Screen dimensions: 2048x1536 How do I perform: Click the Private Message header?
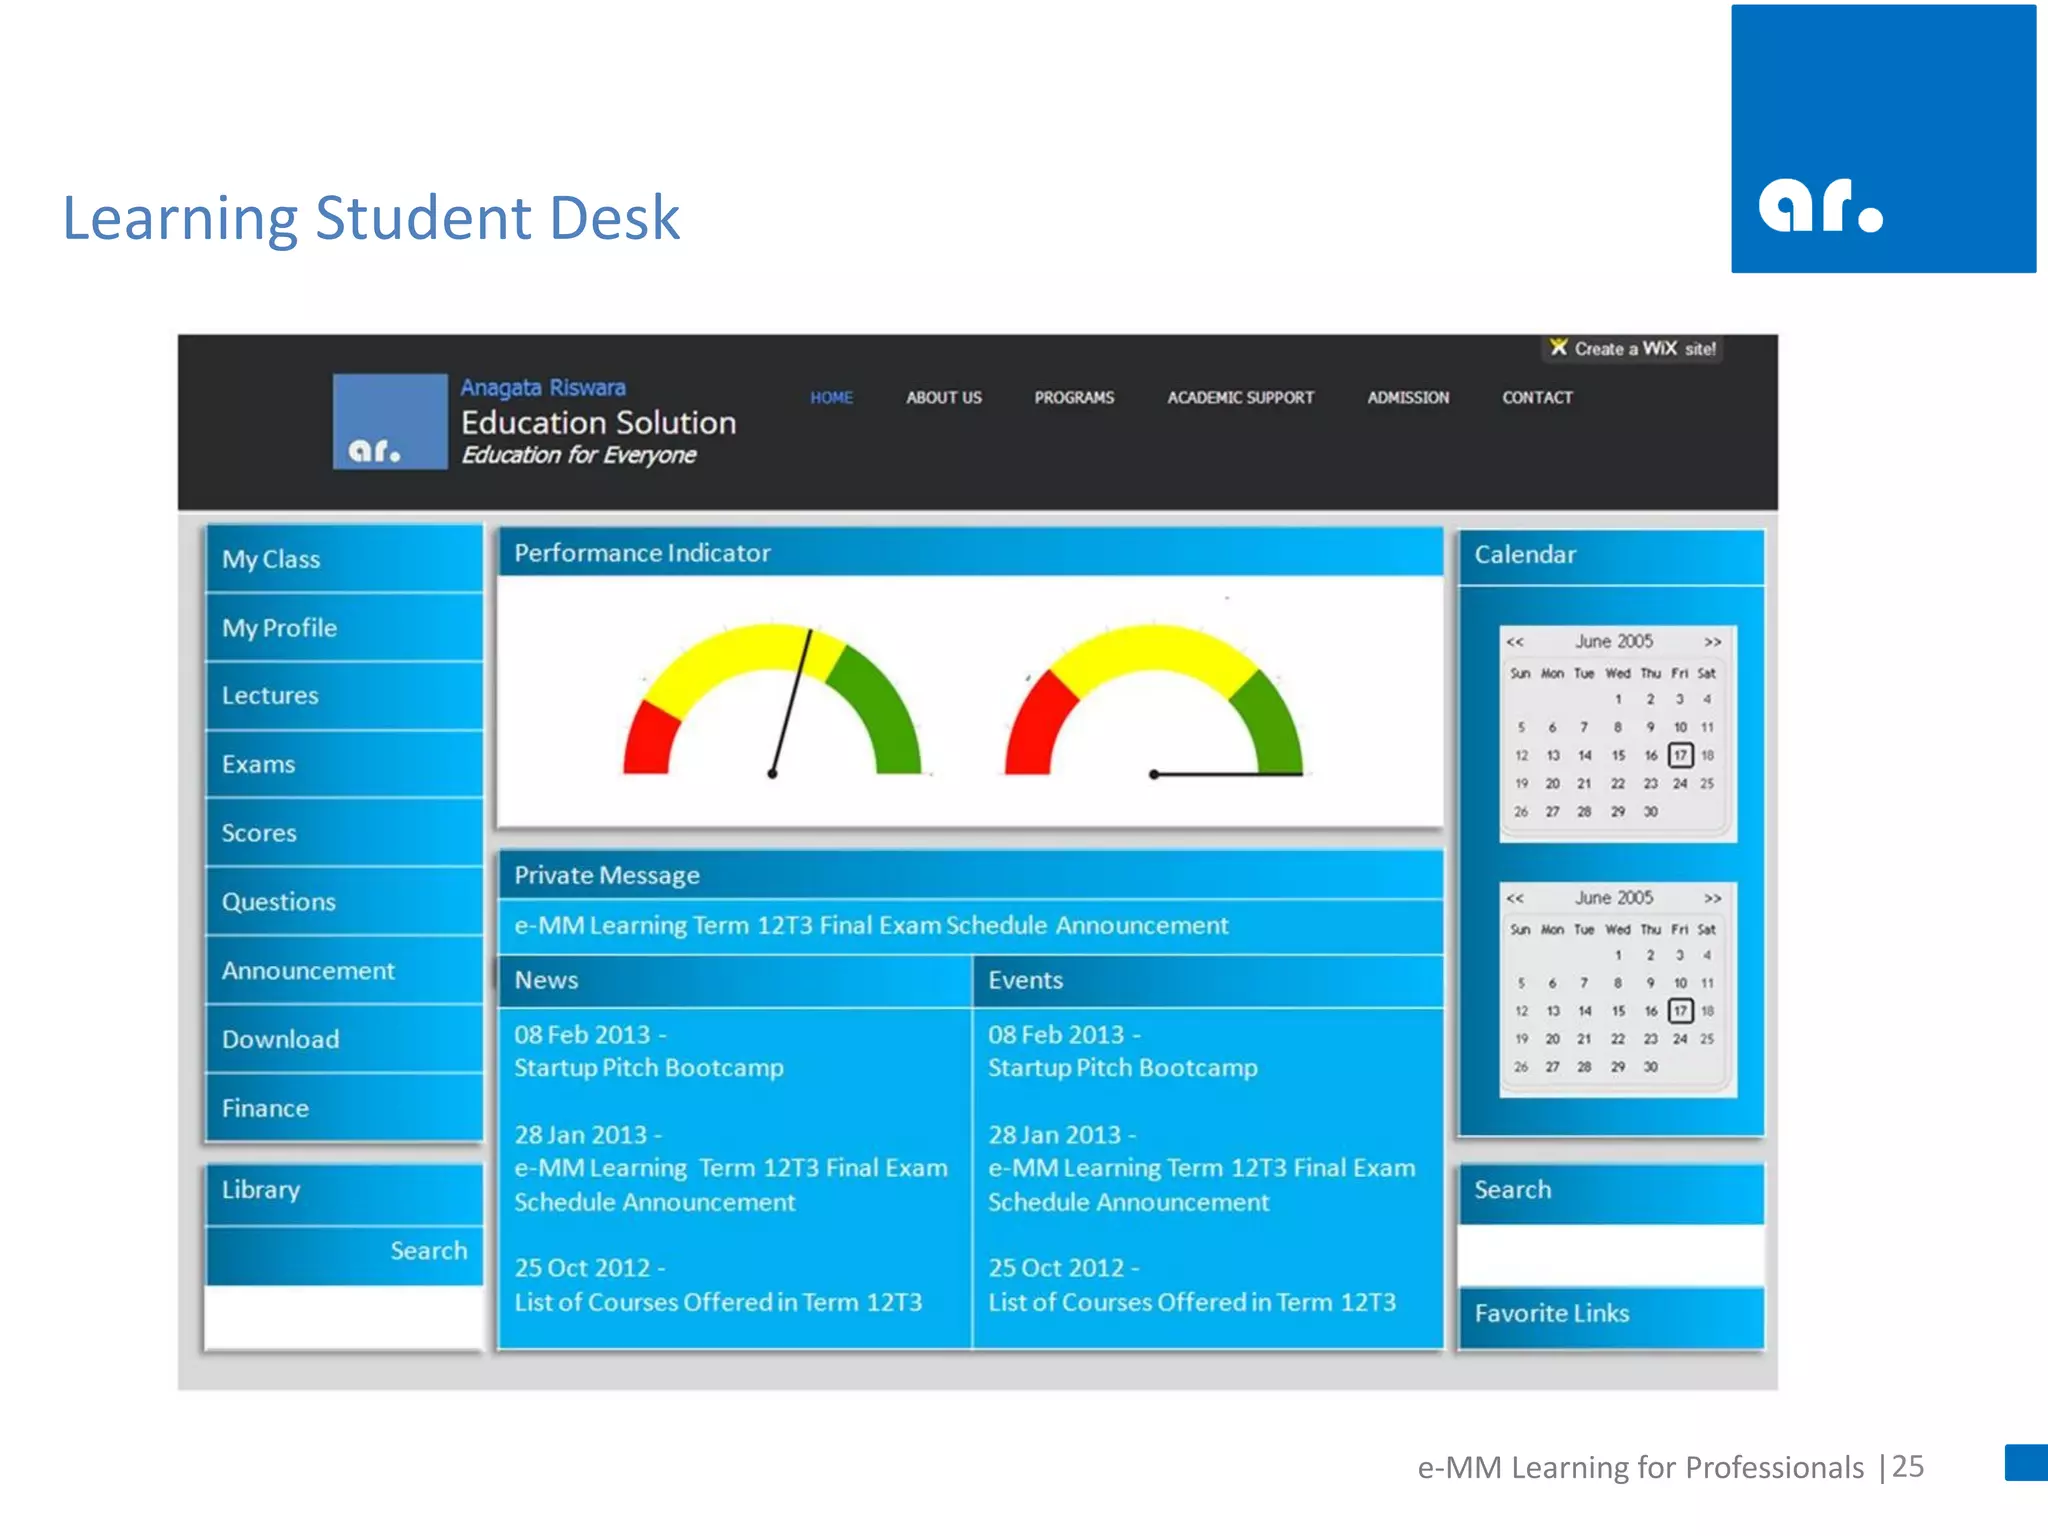tap(970, 875)
